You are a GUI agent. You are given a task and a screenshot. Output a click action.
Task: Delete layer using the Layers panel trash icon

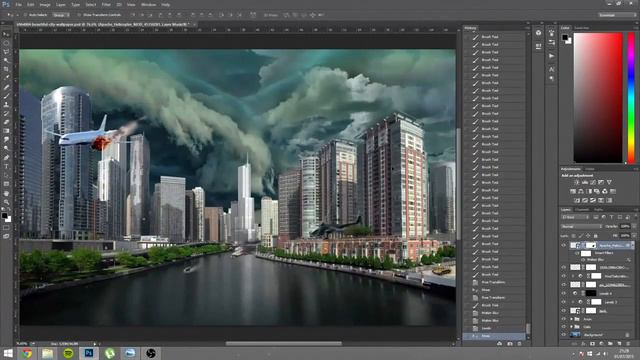point(629,344)
